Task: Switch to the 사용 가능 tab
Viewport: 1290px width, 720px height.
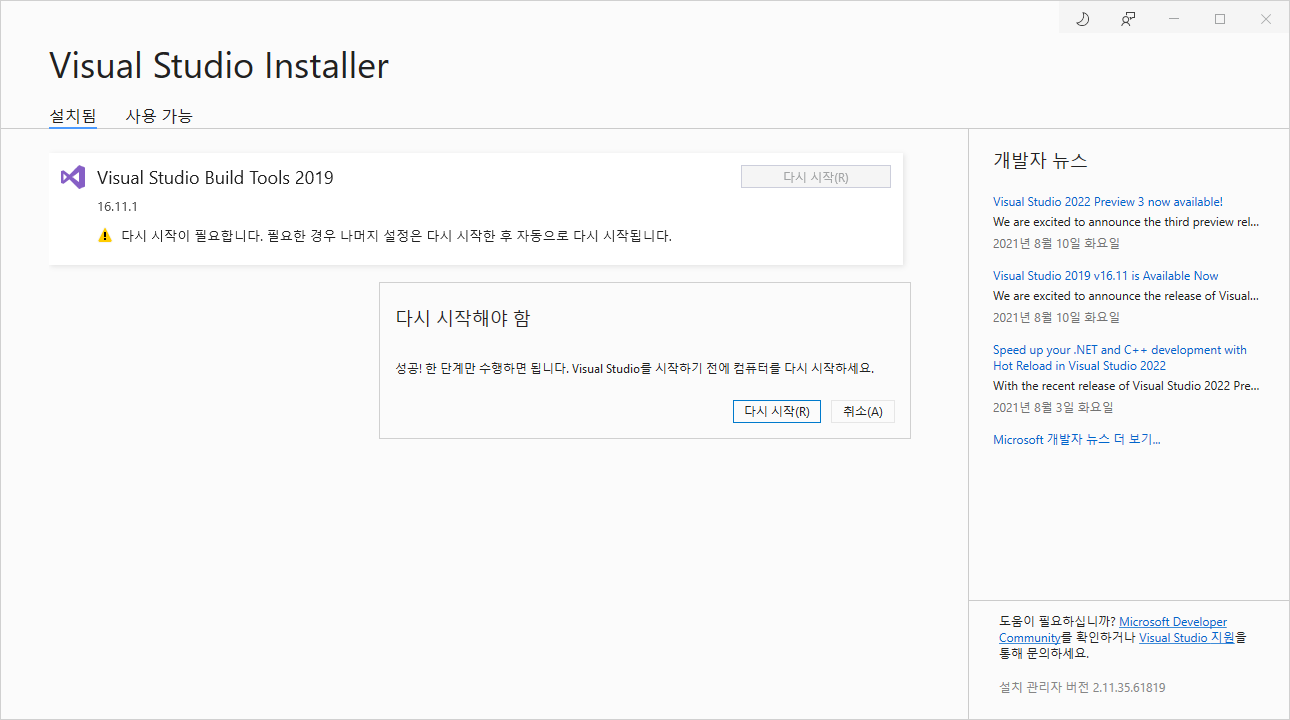Action: pyautogui.click(x=159, y=116)
